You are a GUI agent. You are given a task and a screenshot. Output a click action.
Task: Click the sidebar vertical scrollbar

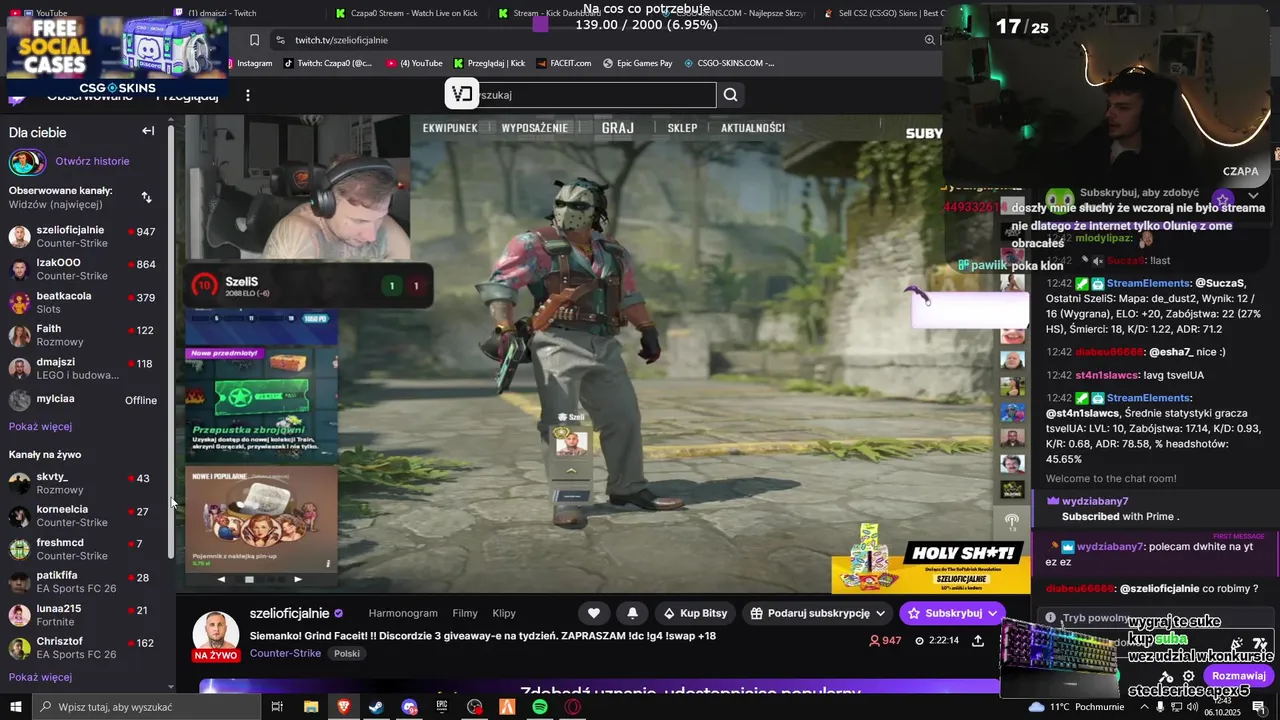pyautogui.click(x=171, y=340)
